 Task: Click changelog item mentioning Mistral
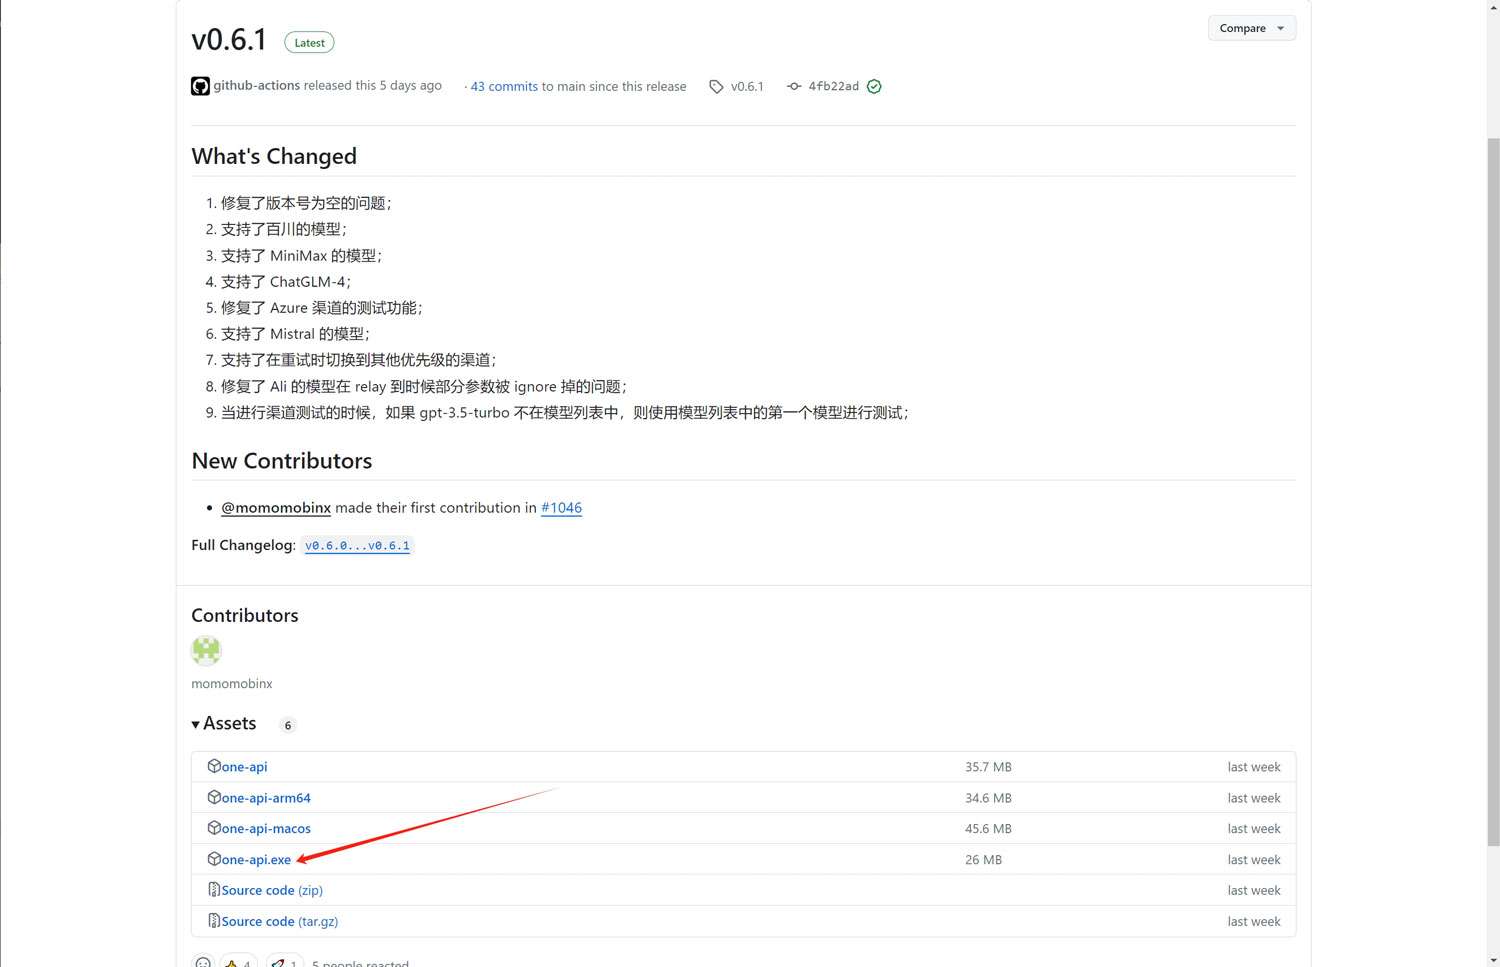tap(295, 334)
